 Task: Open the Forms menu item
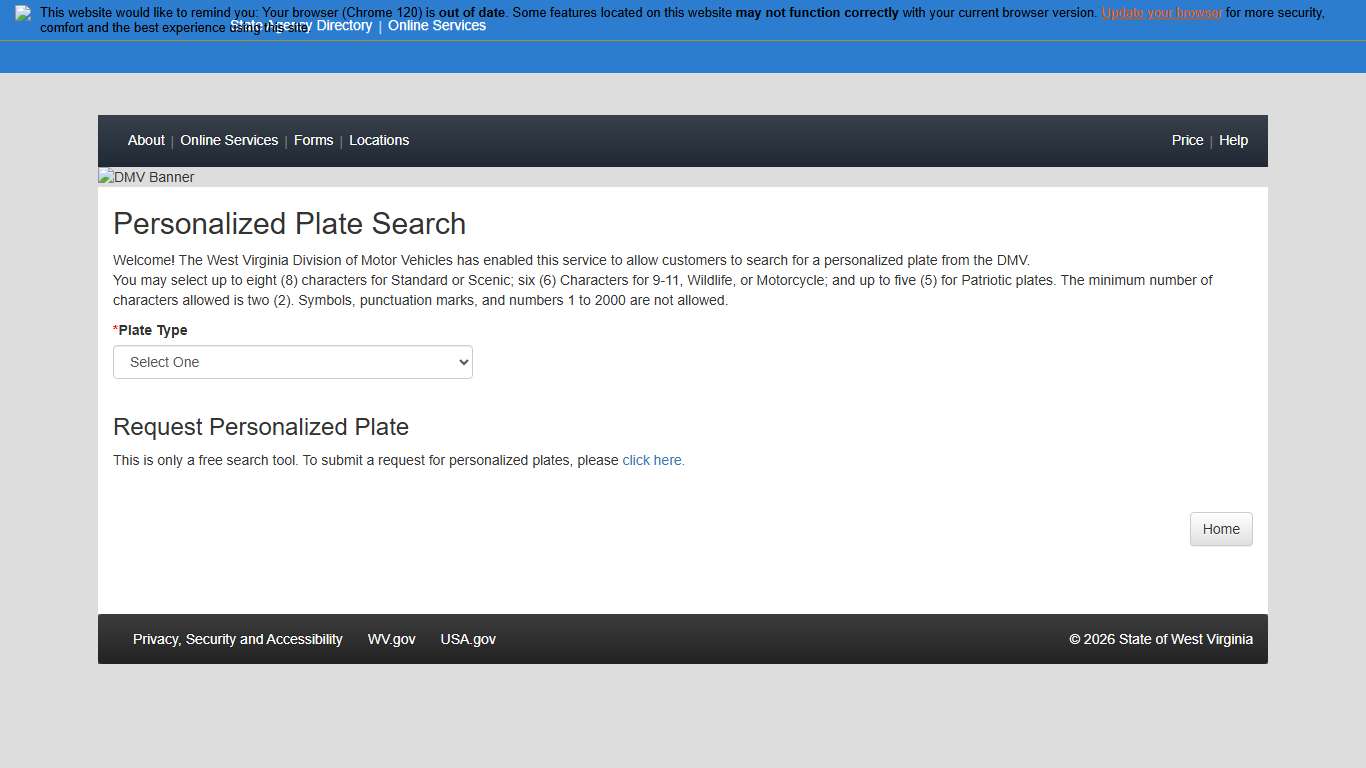313,141
